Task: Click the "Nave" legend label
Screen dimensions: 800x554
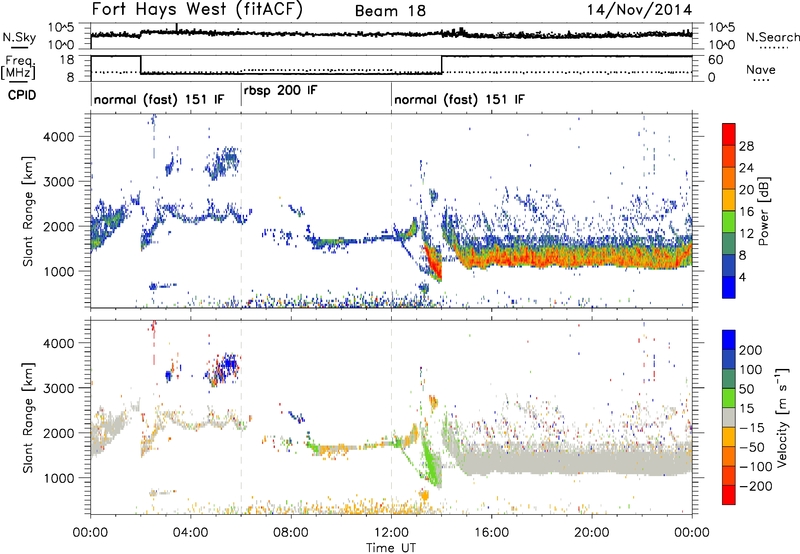Action: tap(761, 69)
